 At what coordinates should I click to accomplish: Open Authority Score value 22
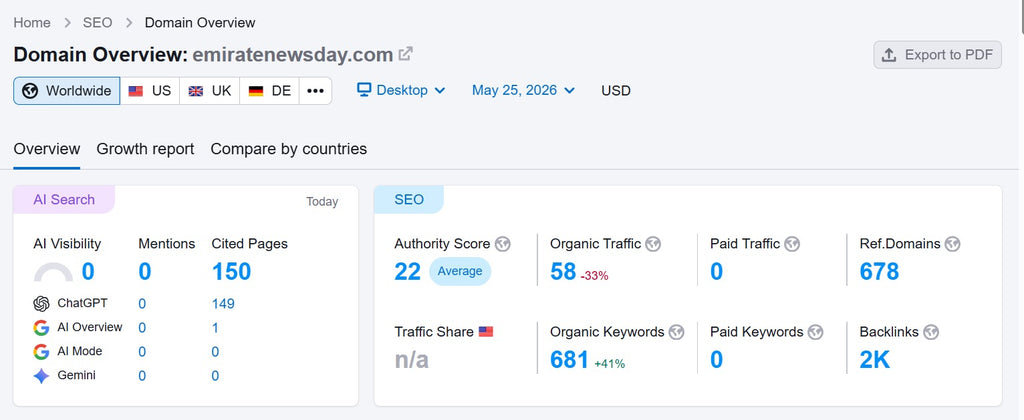pyautogui.click(x=408, y=271)
